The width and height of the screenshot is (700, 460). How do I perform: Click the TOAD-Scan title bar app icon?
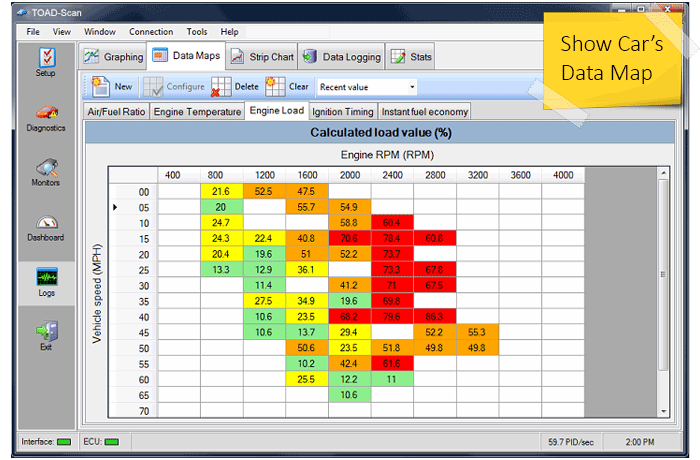pos(22,13)
